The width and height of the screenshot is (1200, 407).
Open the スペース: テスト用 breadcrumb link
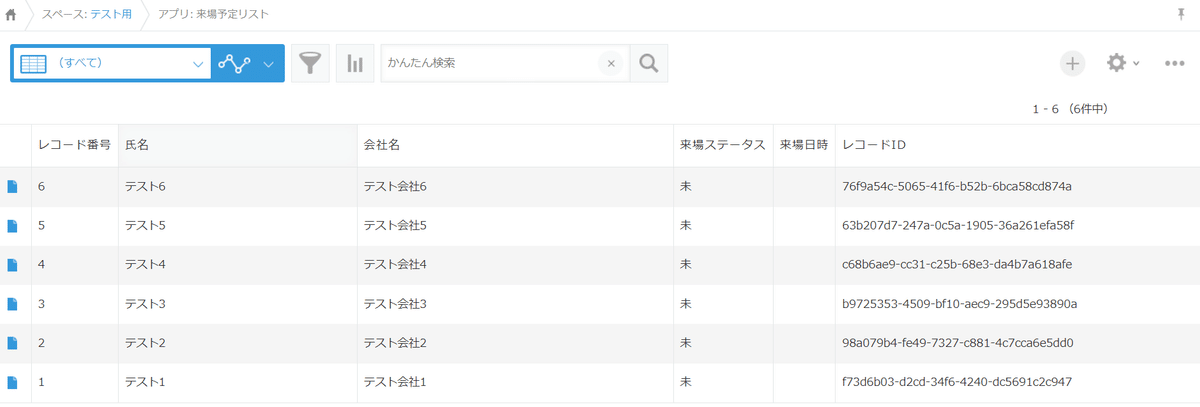pos(87,15)
